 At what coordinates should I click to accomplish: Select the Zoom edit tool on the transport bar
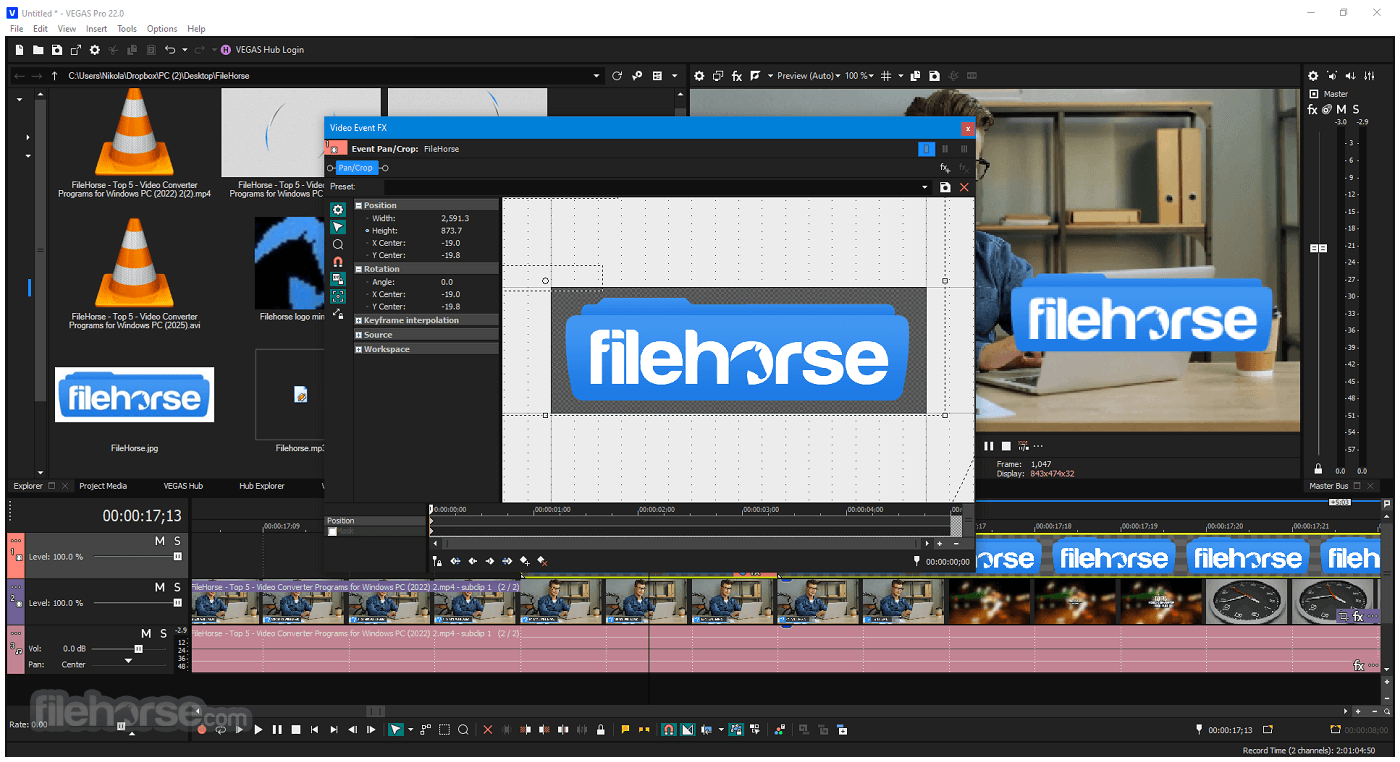click(463, 730)
